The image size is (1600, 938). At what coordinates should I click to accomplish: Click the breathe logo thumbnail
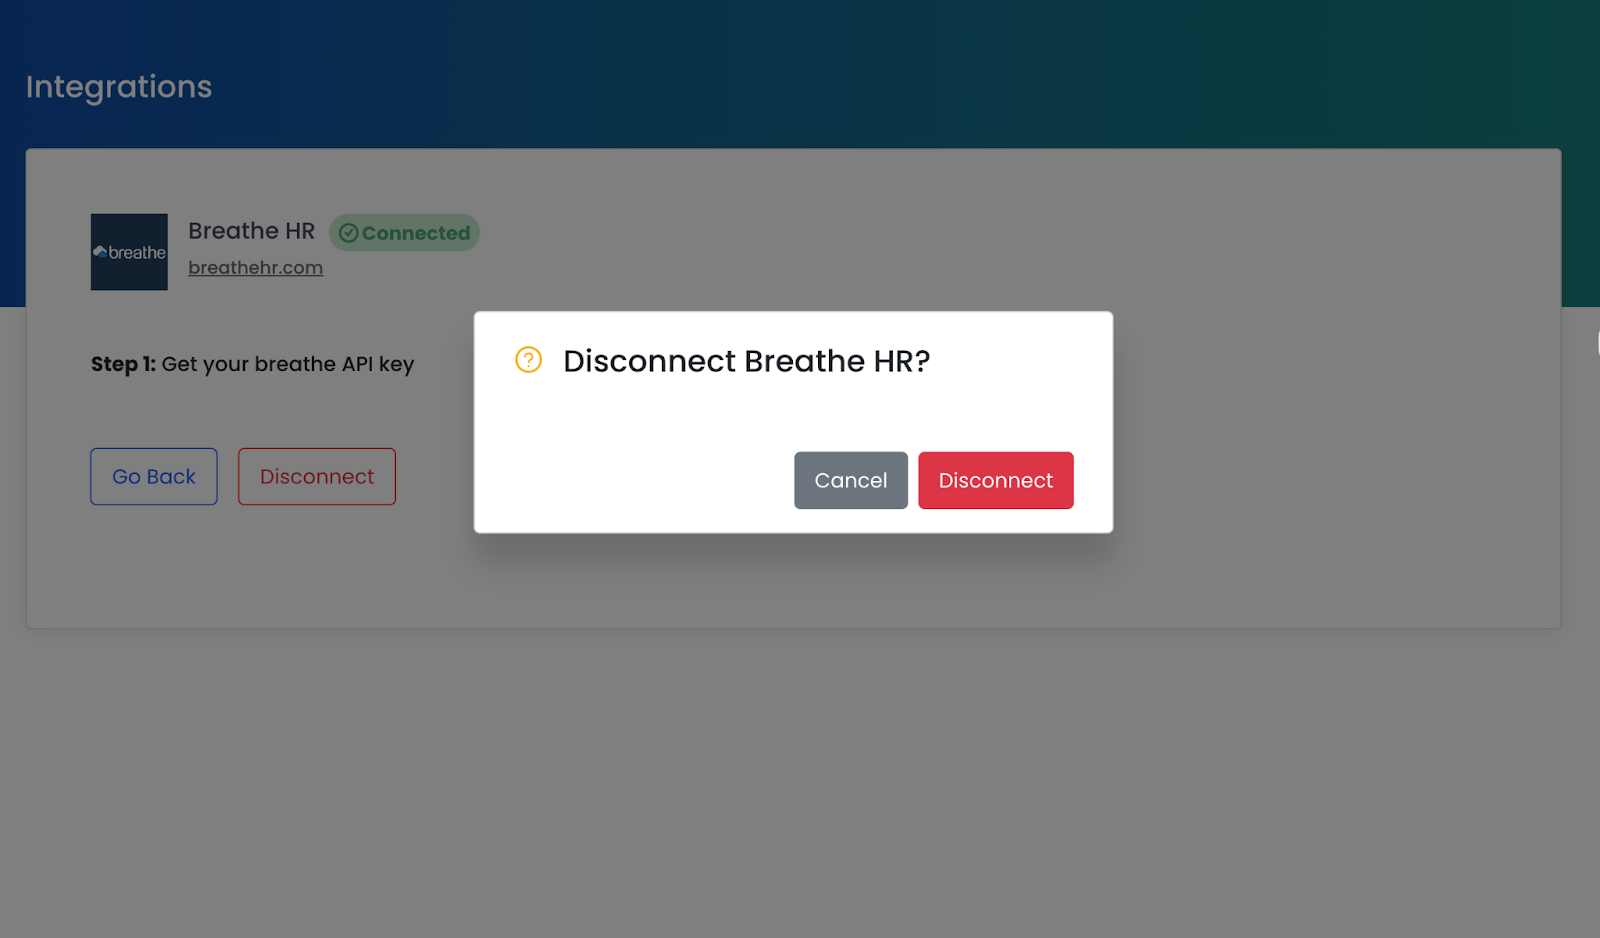[129, 252]
